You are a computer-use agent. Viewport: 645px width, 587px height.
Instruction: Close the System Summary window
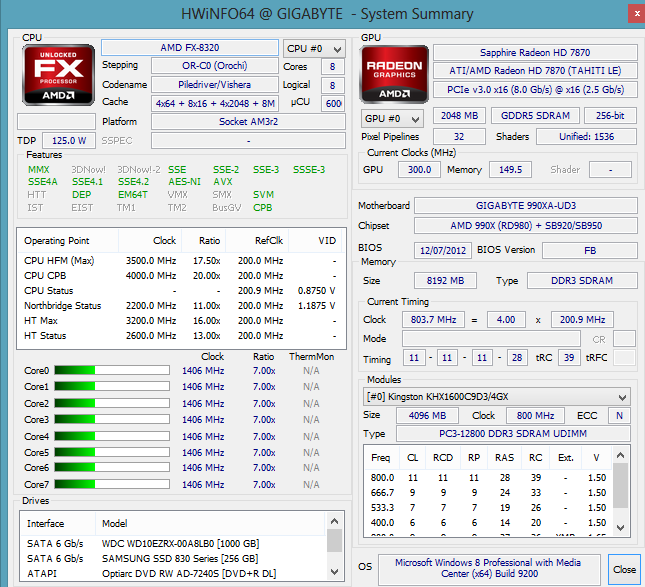tap(637, 14)
